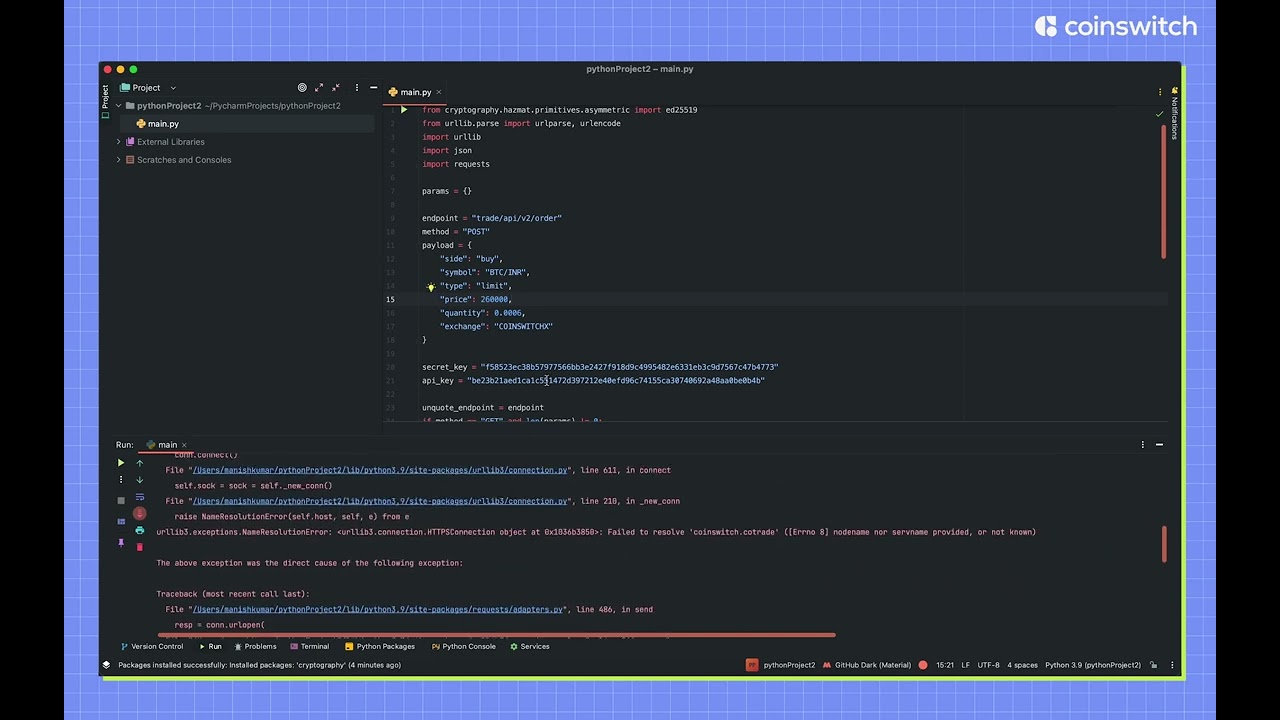Image resolution: width=1280 pixels, height=720 pixels.
Task: Change GitHub Dark (Material) theme widget
Action: coord(868,665)
